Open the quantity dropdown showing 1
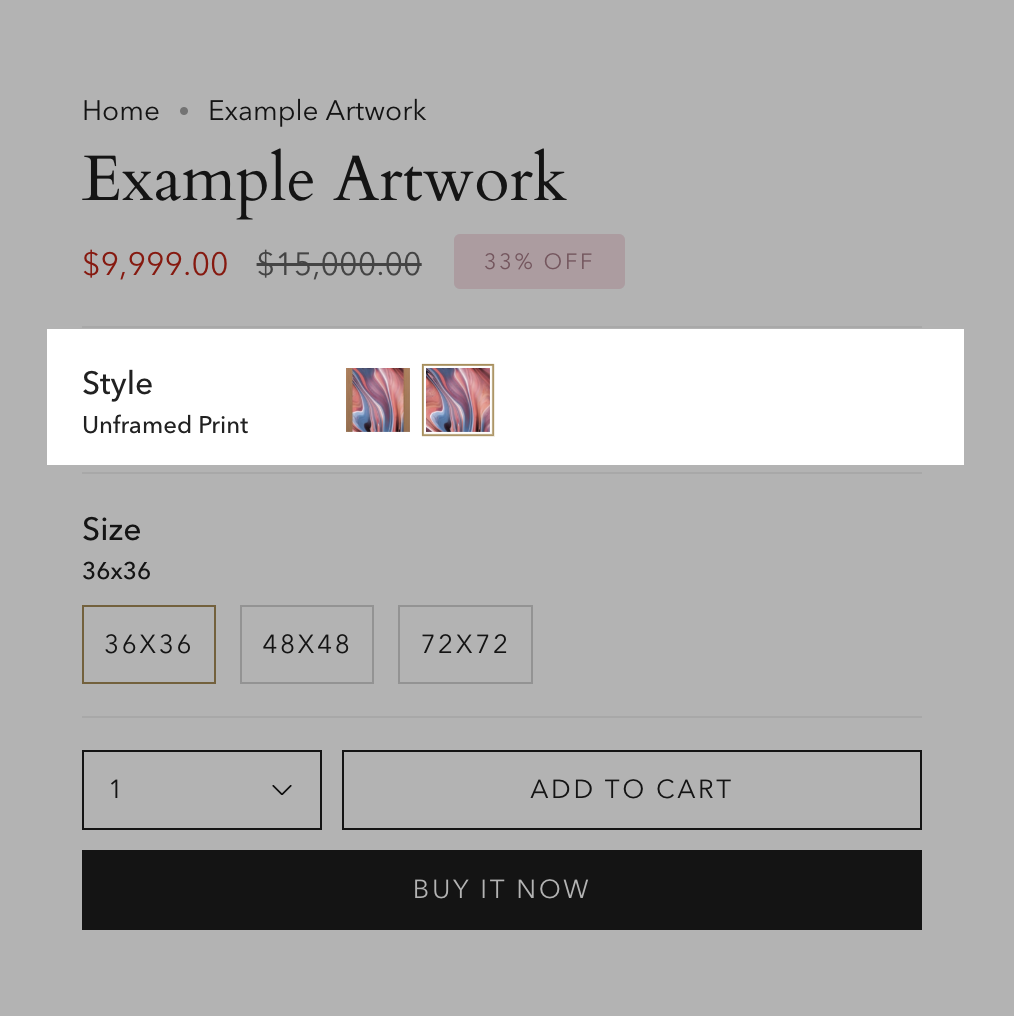This screenshot has height=1016, width=1014. [x=201, y=790]
